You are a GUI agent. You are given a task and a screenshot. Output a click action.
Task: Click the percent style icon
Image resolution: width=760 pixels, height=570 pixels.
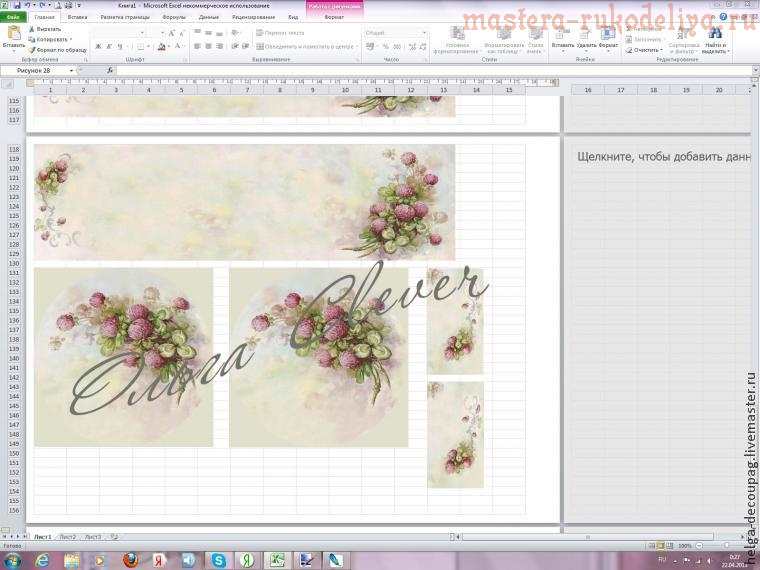(386, 47)
